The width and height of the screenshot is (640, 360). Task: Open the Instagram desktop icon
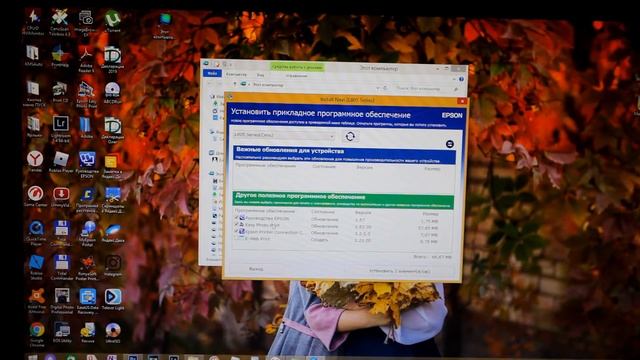click(113, 265)
